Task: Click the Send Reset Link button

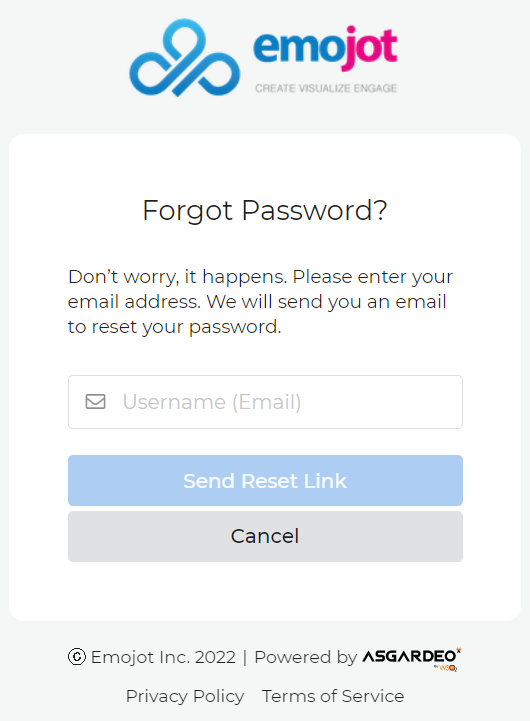Action: coord(265,481)
